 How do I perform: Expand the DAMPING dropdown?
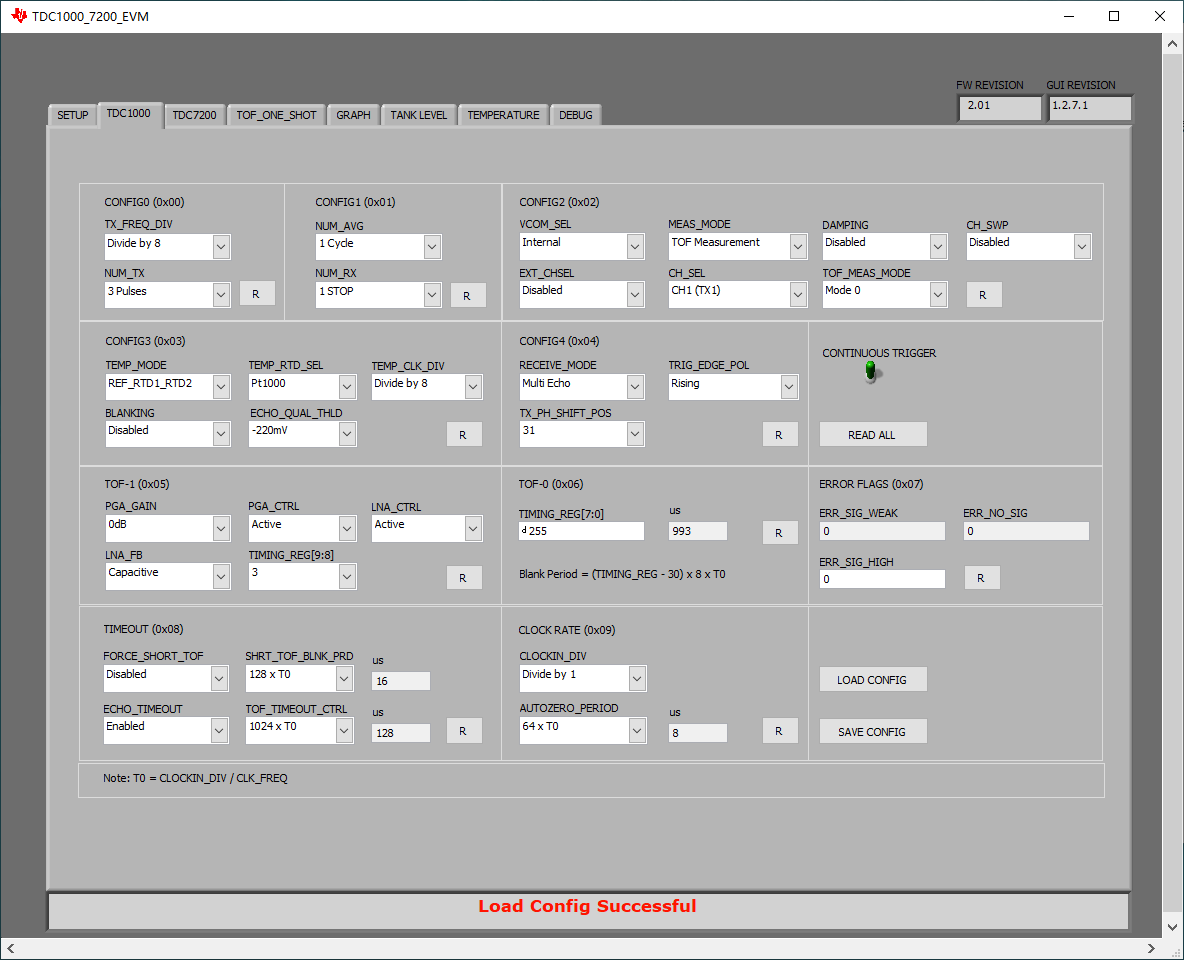885,245
